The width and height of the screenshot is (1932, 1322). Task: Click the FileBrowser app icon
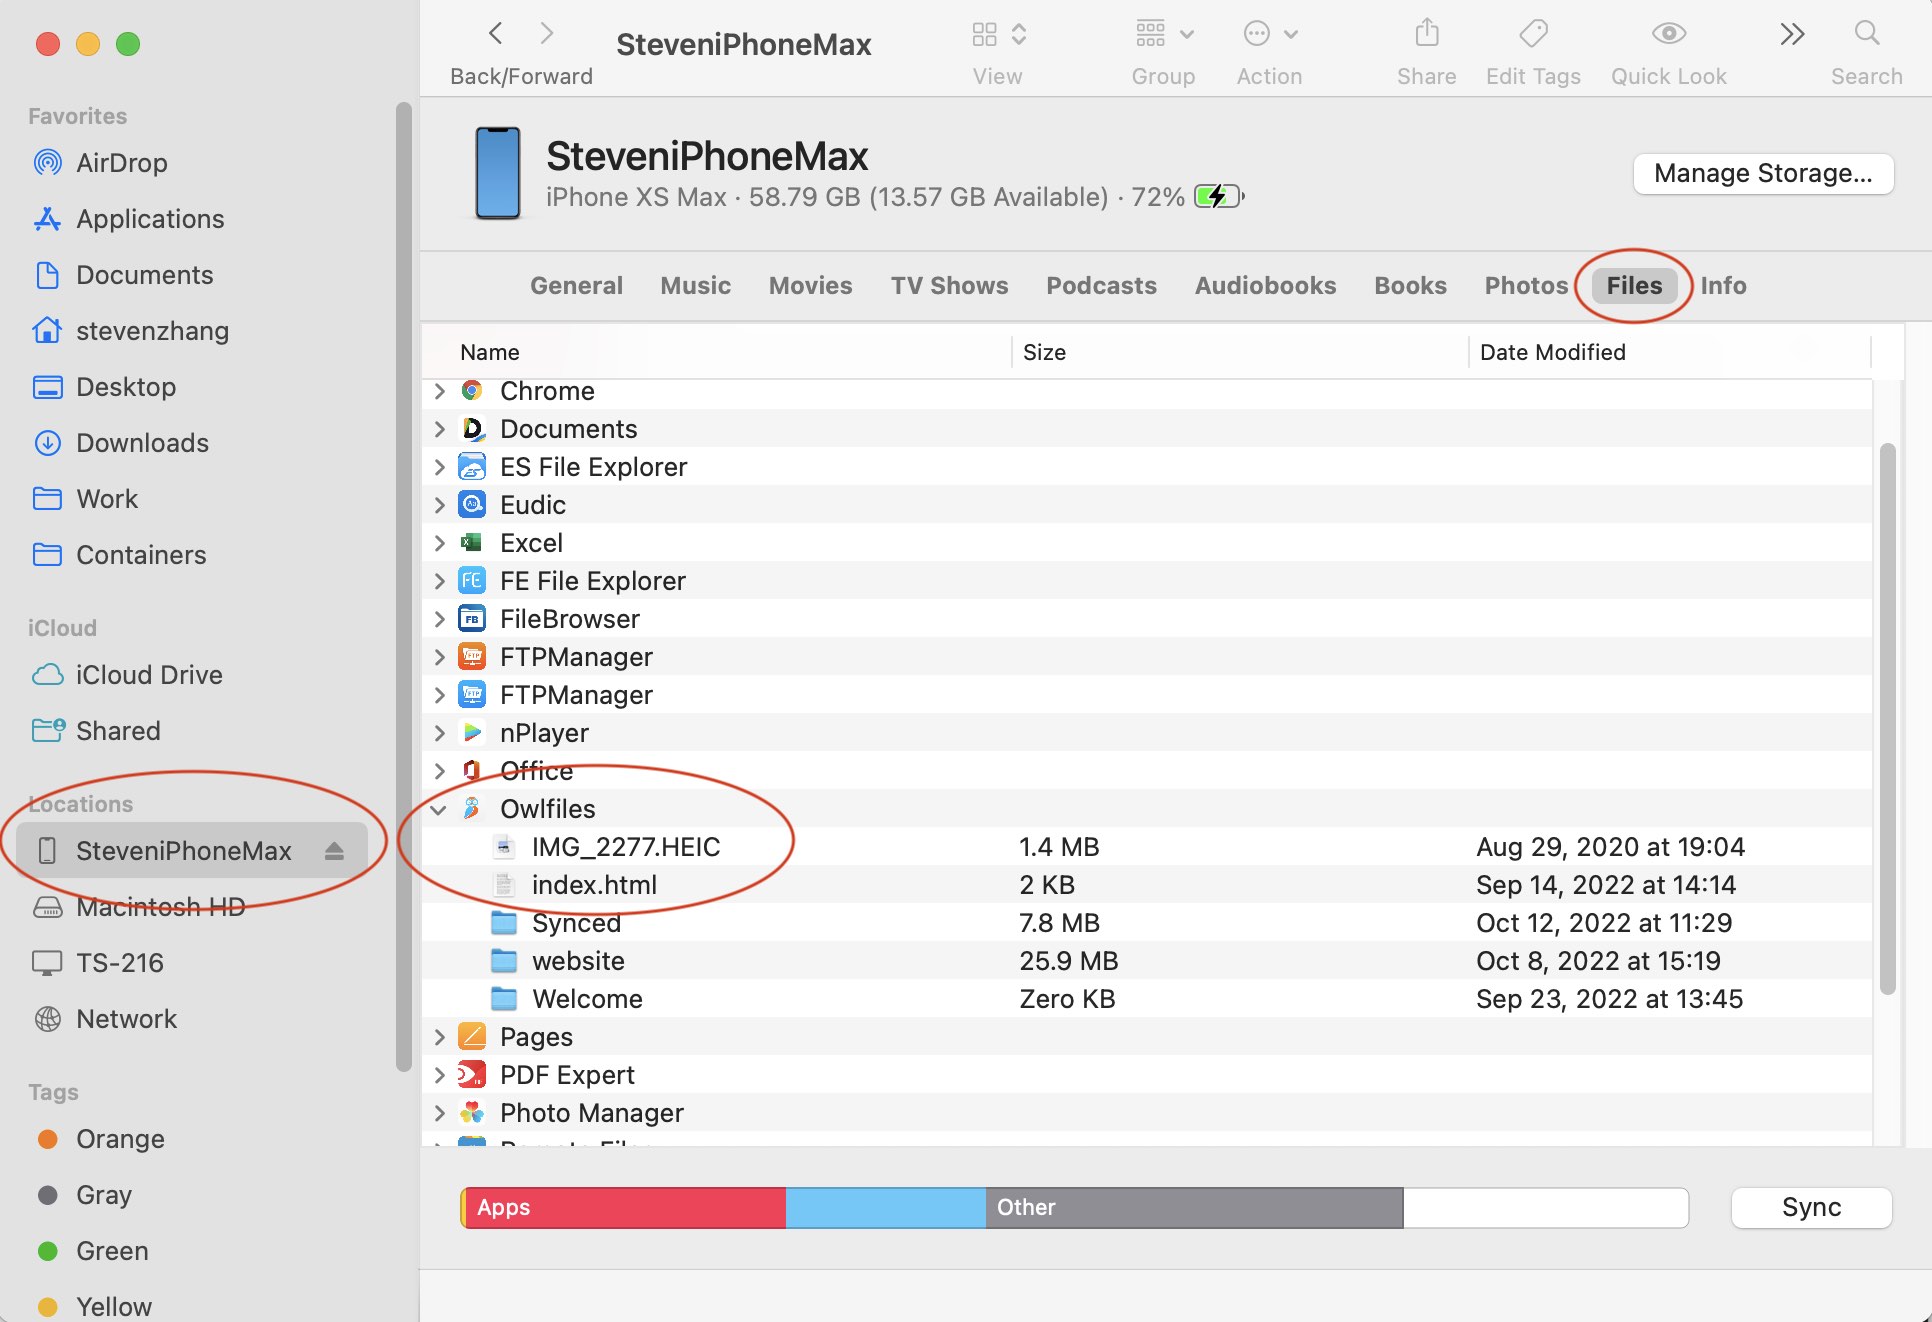tap(472, 619)
